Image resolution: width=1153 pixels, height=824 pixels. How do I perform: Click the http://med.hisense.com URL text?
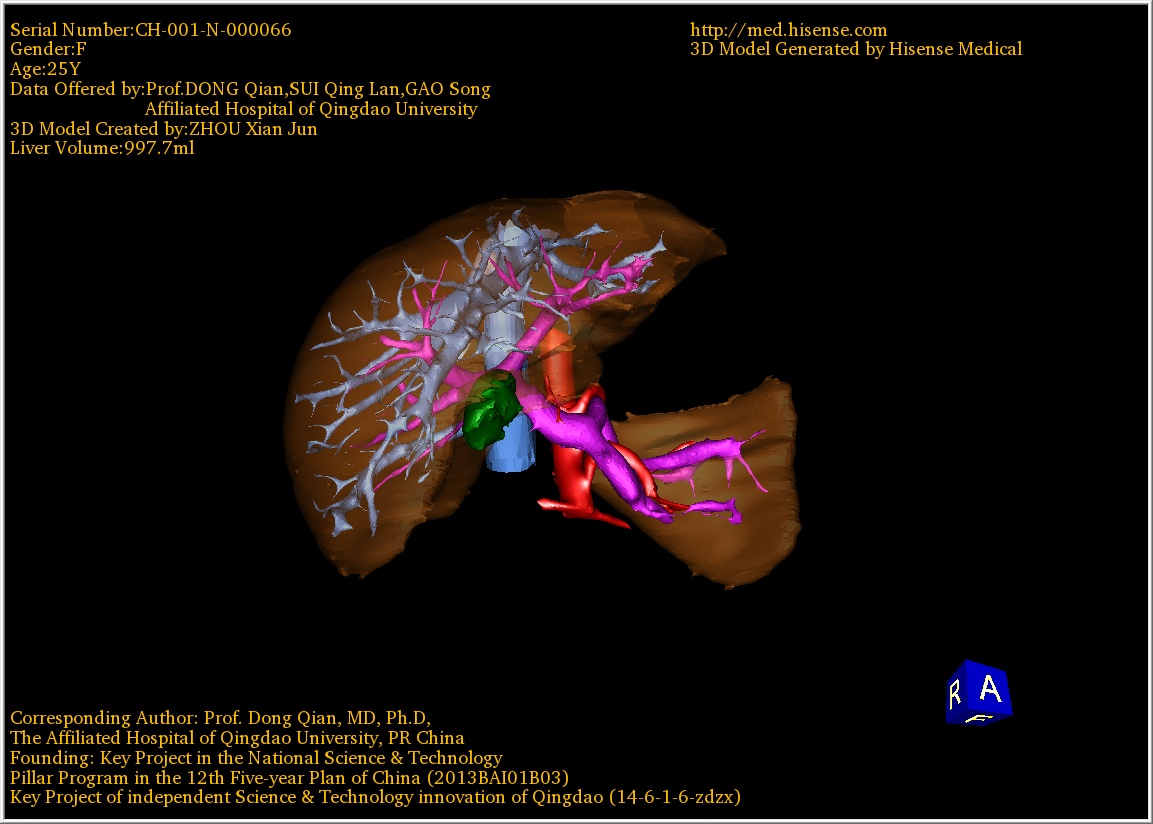point(788,30)
